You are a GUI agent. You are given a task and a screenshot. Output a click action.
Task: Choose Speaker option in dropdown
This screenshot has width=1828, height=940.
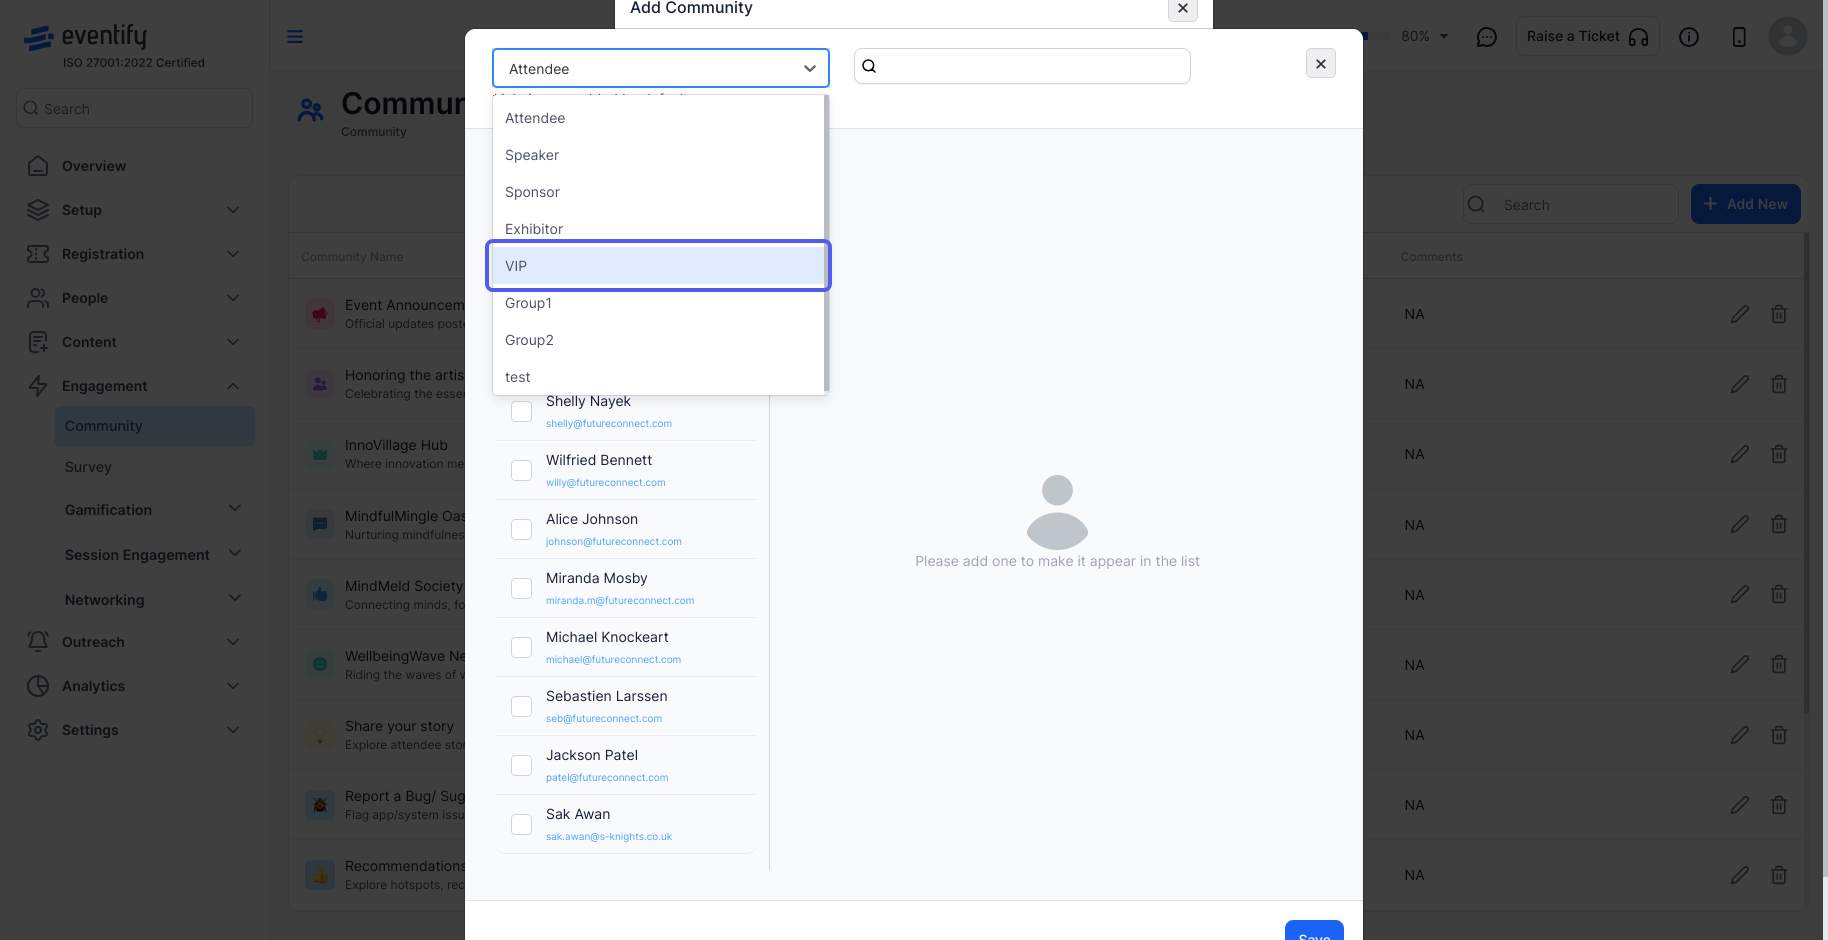[x=658, y=155]
